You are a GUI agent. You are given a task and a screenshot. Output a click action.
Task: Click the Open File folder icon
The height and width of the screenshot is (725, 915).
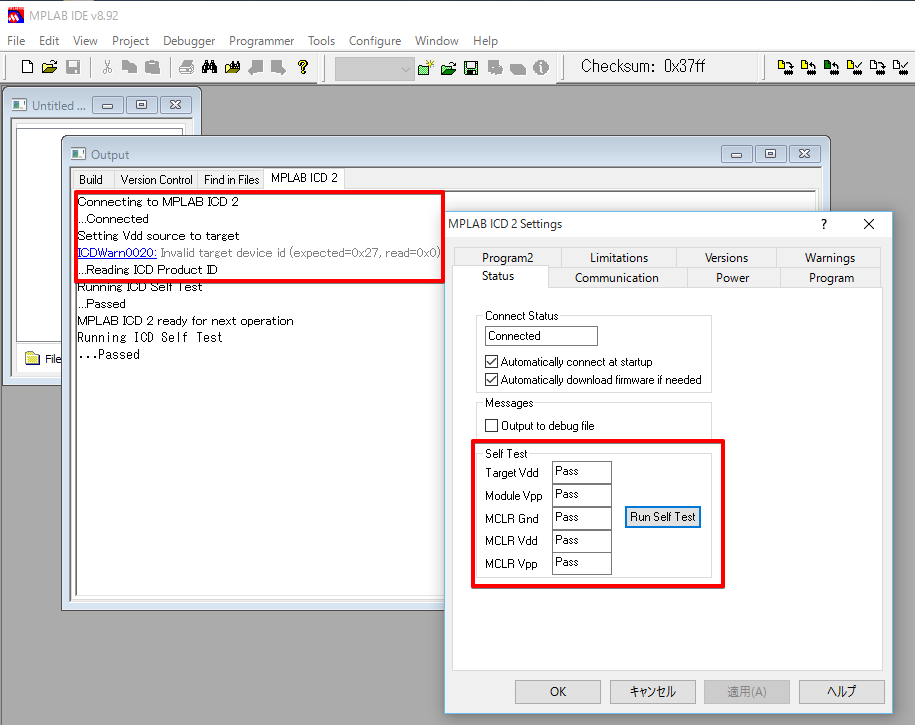click(x=50, y=67)
